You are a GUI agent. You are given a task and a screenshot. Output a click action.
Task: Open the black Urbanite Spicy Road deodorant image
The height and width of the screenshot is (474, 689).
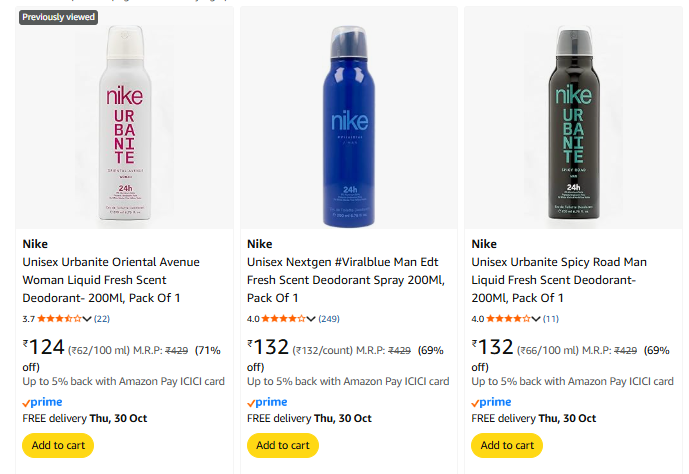pyautogui.click(x=573, y=117)
